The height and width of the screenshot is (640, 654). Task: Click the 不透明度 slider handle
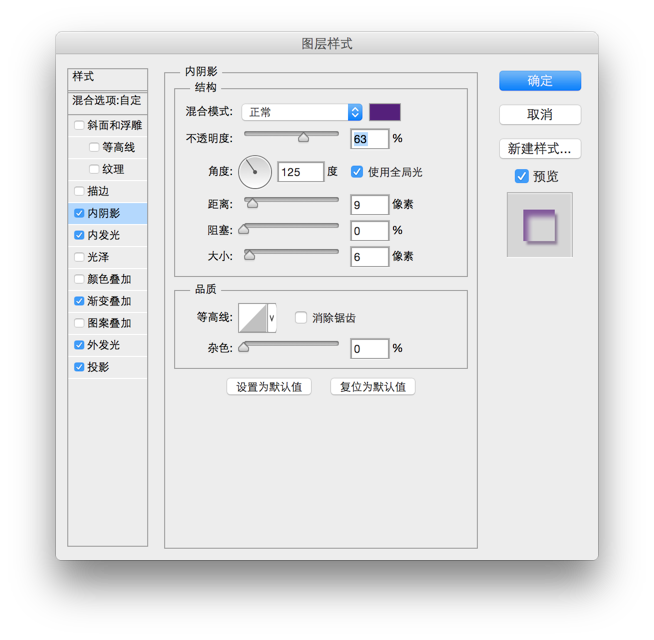[x=303, y=137]
